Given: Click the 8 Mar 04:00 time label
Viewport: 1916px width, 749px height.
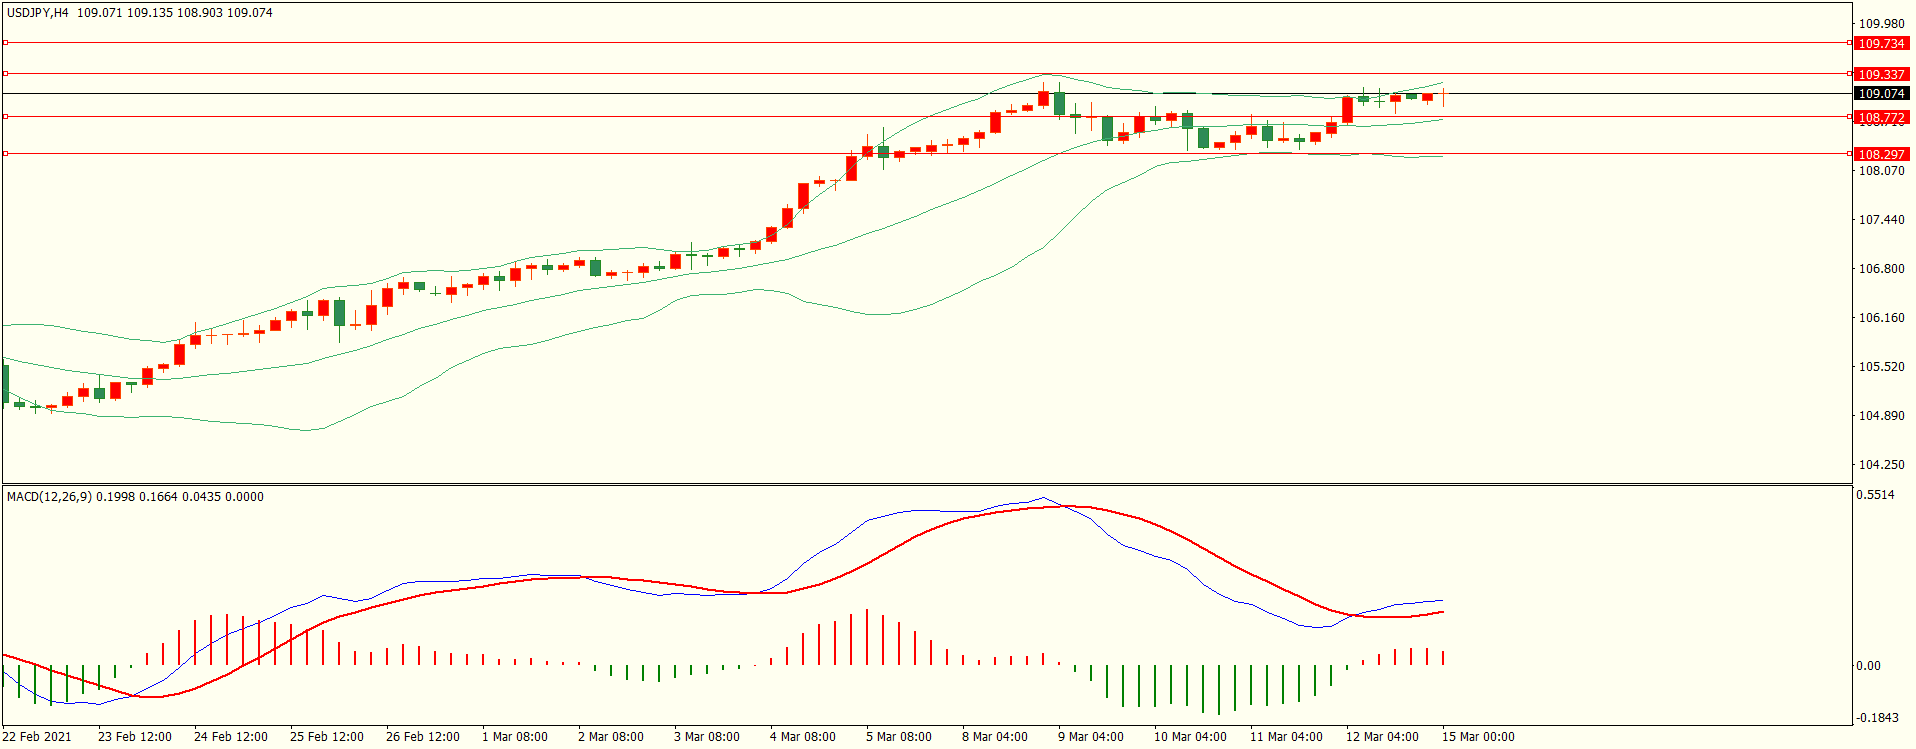Looking at the screenshot, I should tap(995, 737).
